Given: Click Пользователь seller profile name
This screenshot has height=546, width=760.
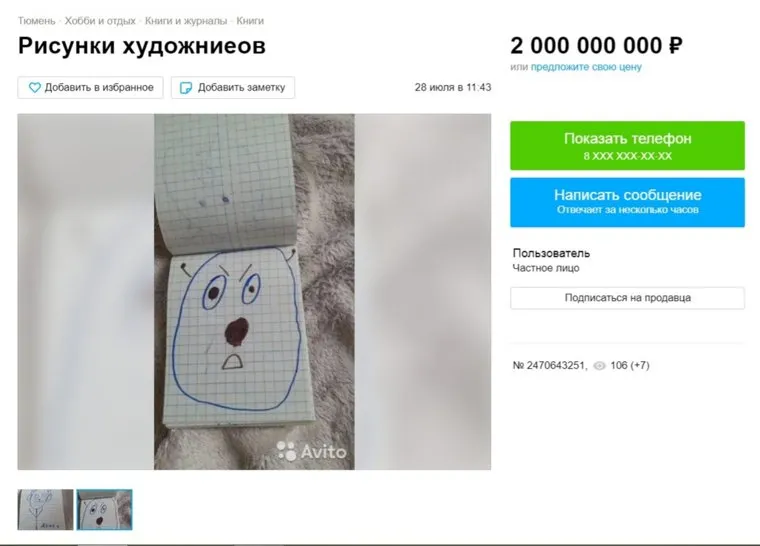Looking at the screenshot, I should [x=551, y=253].
